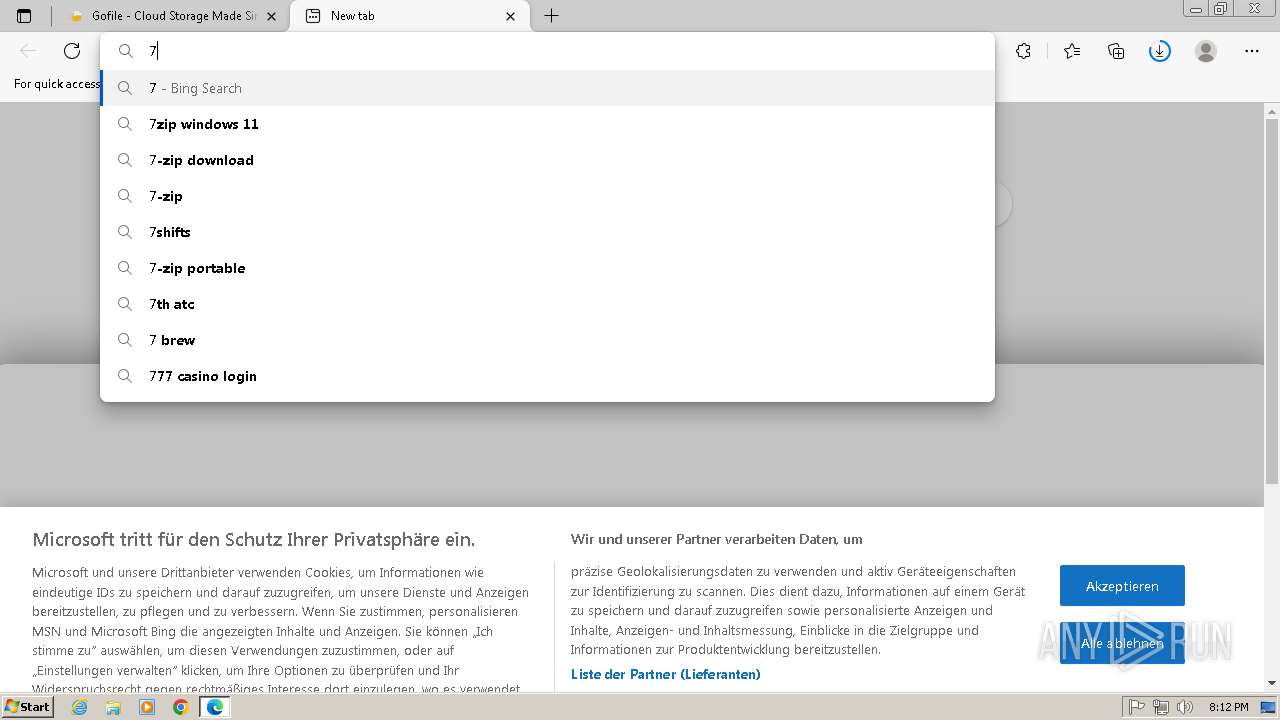
Task: Choose the '7 brew' suggestion
Action: coord(547,340)
